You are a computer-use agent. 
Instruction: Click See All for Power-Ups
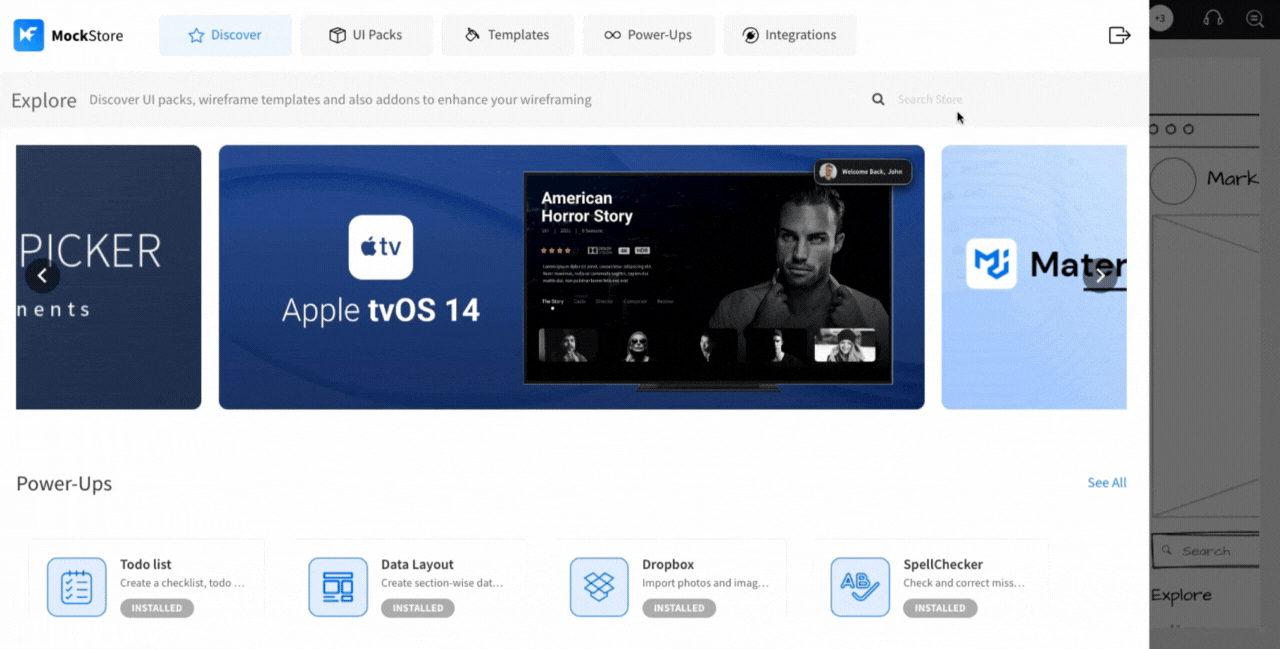[x=1107, y=483]
